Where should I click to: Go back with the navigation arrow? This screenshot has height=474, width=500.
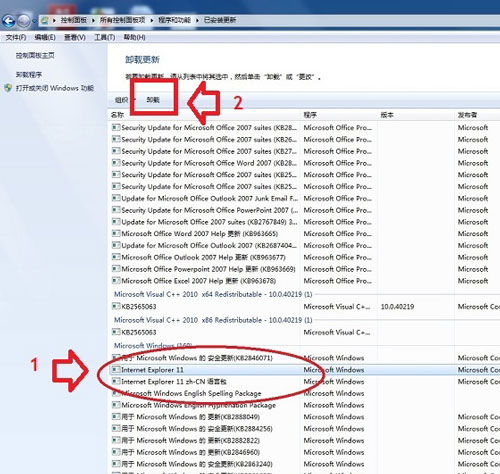click(x=9, y=21)
